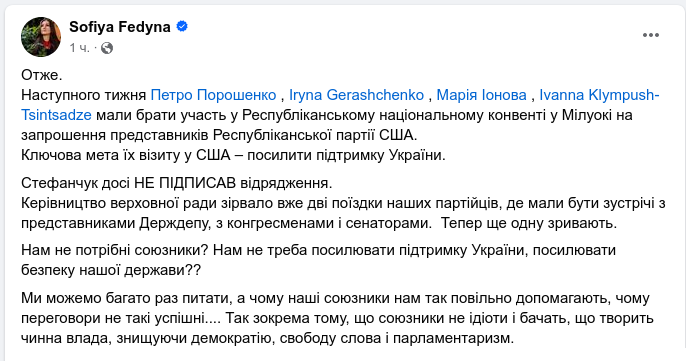This screenshot has height=361, width=686.
Task: Open the three-dots post options menu
Action: pyautogui.click(x=651, y=35)
